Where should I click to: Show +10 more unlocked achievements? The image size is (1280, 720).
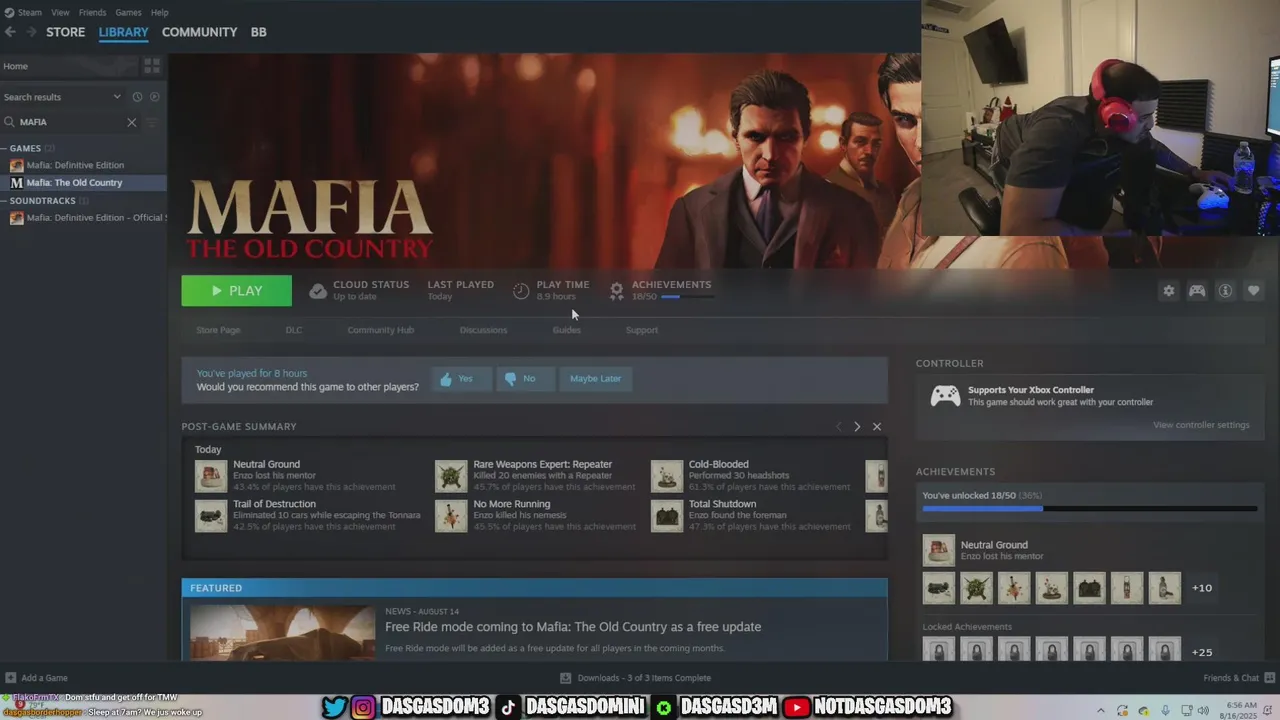click(1202, 588)
